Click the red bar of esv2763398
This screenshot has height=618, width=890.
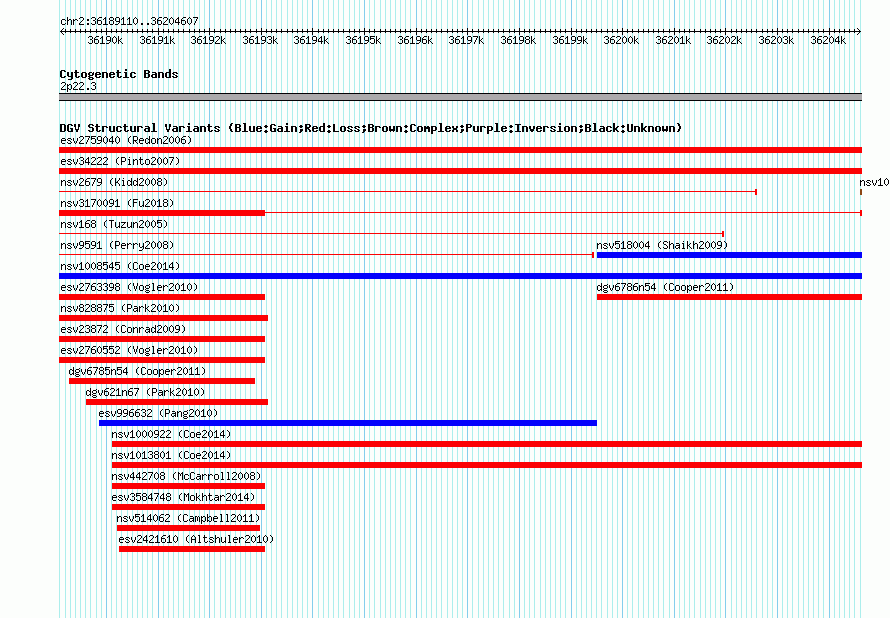[x=162, y=297]
